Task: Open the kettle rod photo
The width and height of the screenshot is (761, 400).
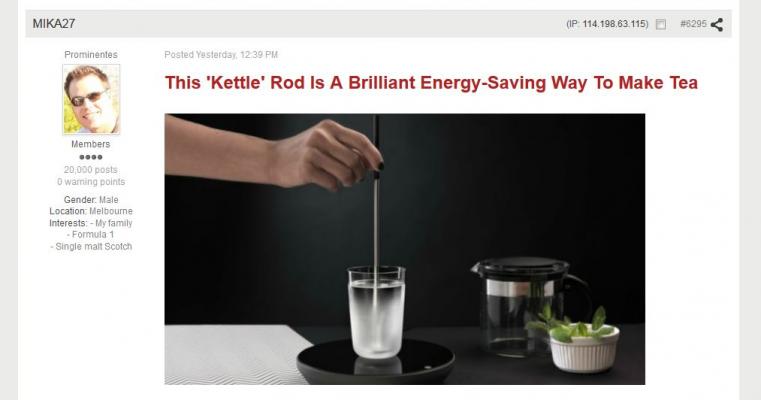Action: point(405,249)
